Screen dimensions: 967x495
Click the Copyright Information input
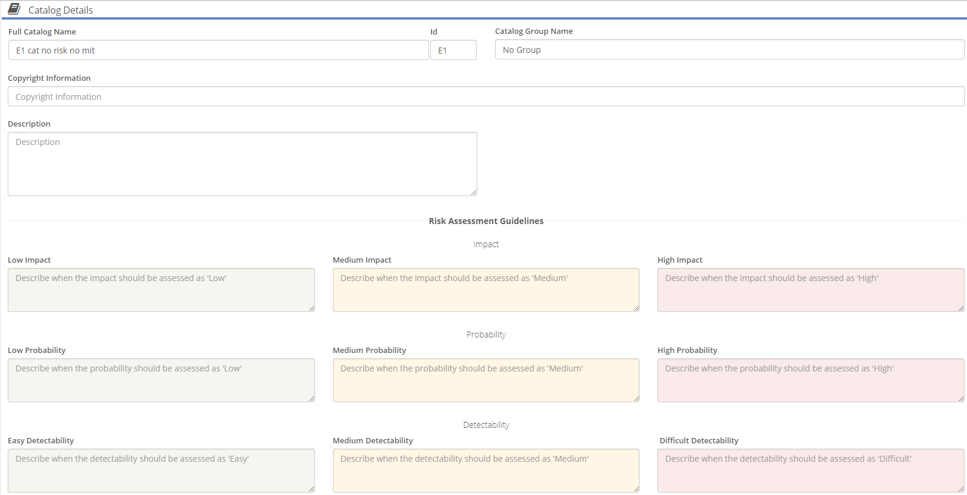click(x=486, y=96)
